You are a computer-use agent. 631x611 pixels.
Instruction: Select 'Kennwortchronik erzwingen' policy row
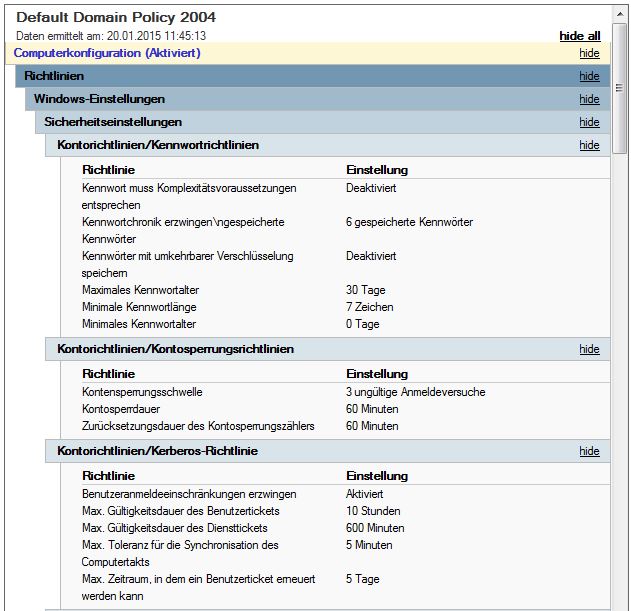tap(183, 230)
